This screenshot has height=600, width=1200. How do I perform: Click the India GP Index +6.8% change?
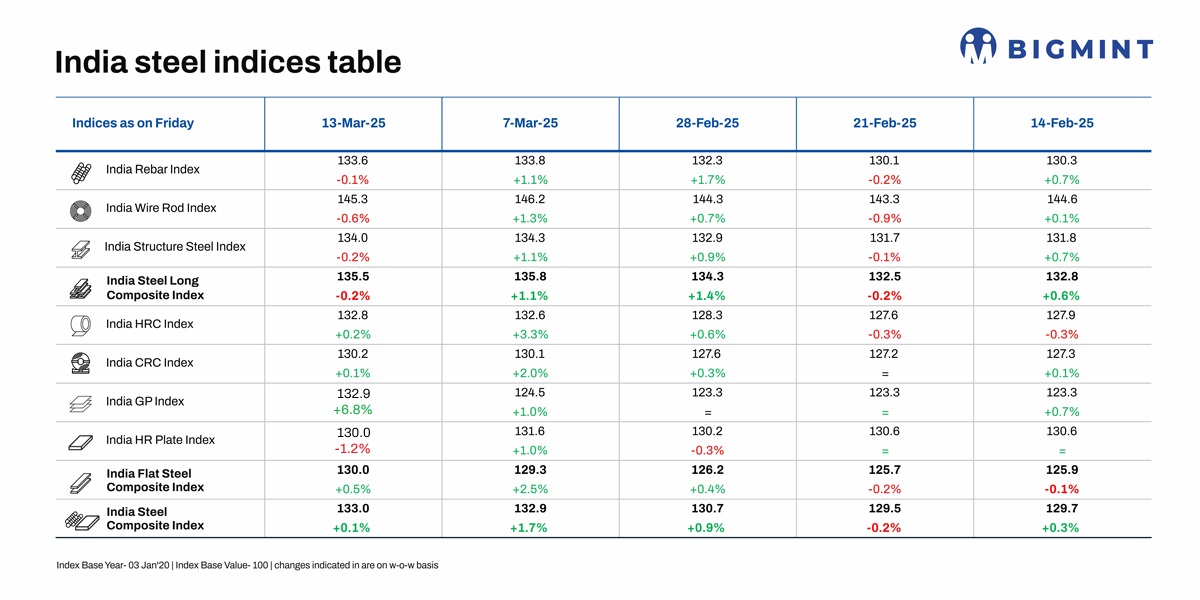click(x=353, y=410)
